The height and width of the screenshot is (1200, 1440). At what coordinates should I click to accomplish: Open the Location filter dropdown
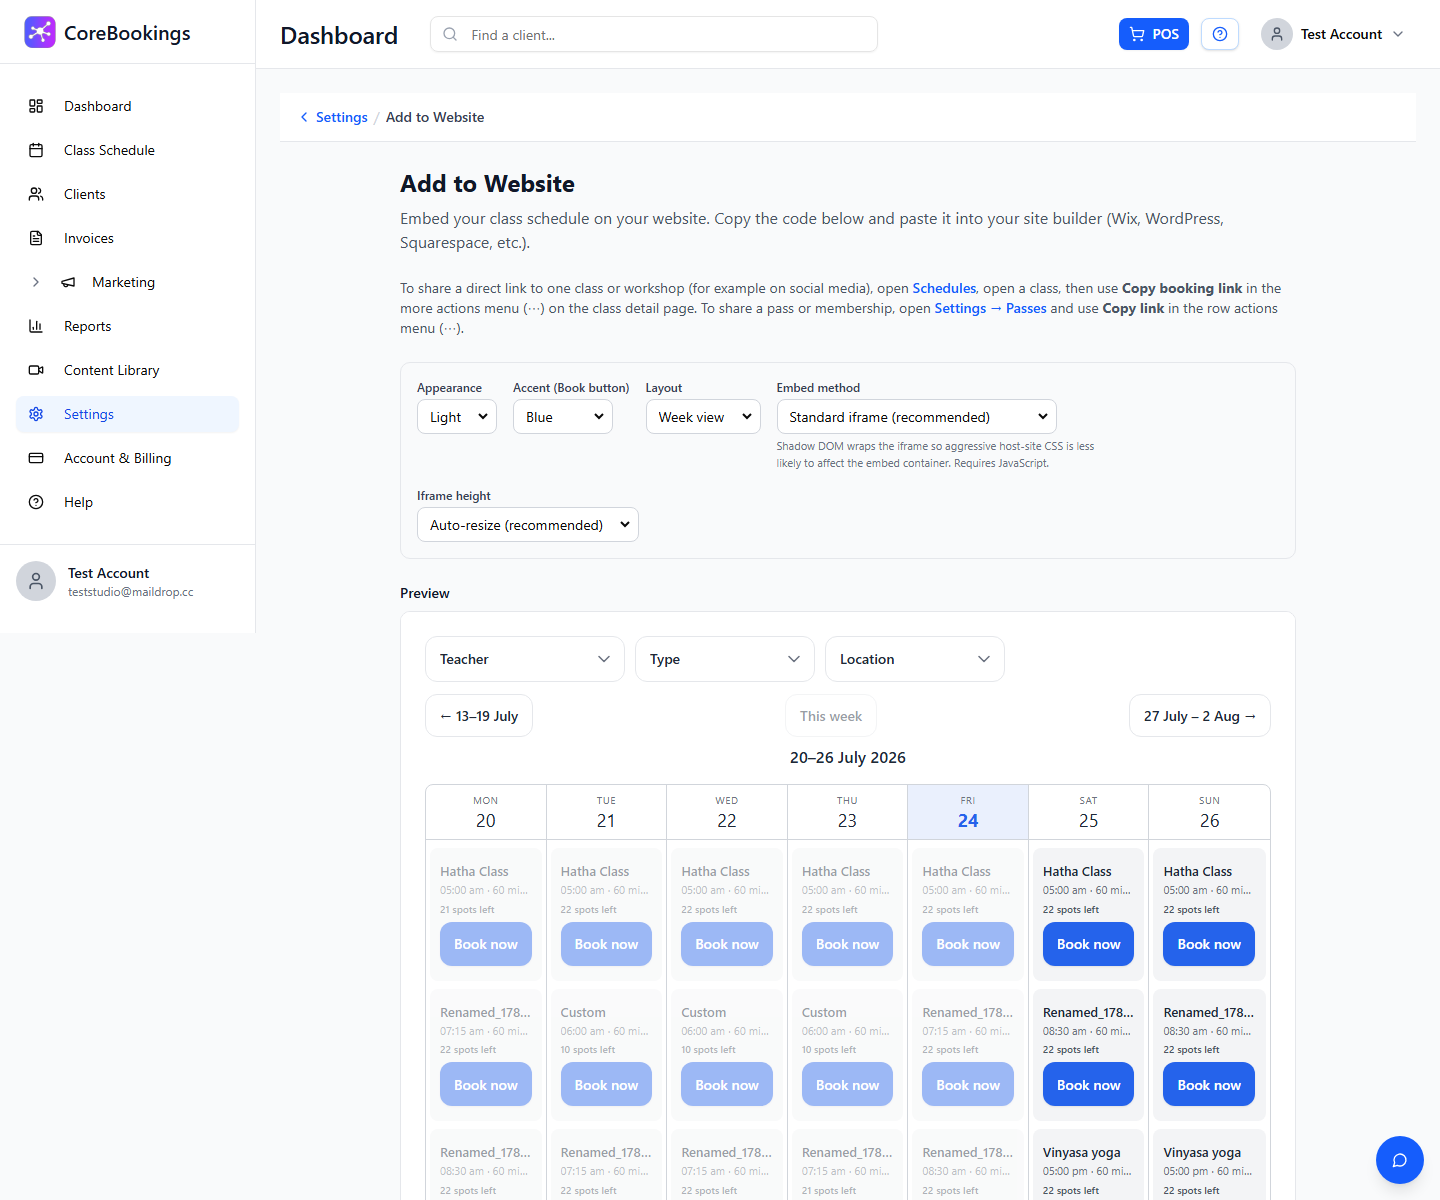tap(915, 659)
